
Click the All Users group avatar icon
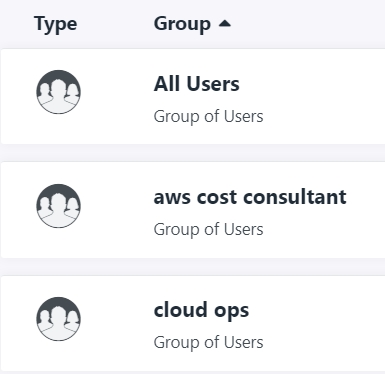[x=58, y=92]
